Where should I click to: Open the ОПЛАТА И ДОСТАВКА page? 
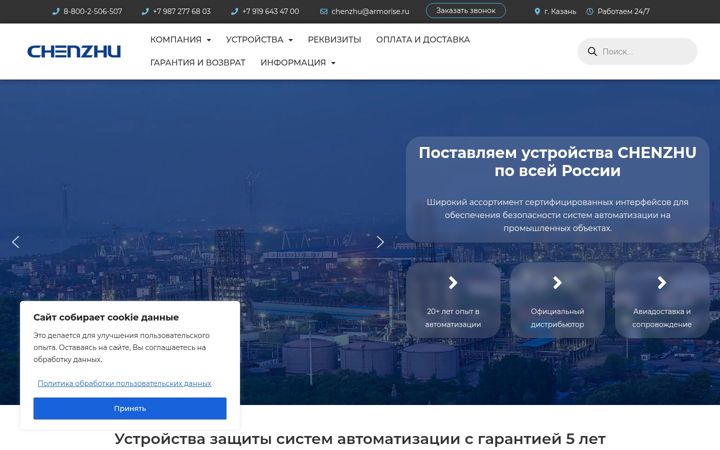tap(423, 39)
